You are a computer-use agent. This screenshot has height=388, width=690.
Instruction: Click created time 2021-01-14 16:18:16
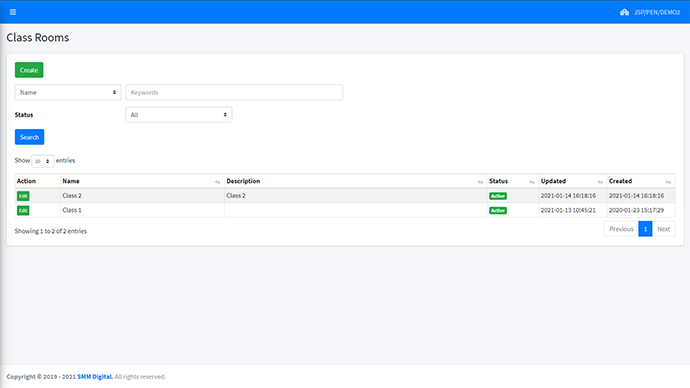pyautogui.click(x=636, y=195)
